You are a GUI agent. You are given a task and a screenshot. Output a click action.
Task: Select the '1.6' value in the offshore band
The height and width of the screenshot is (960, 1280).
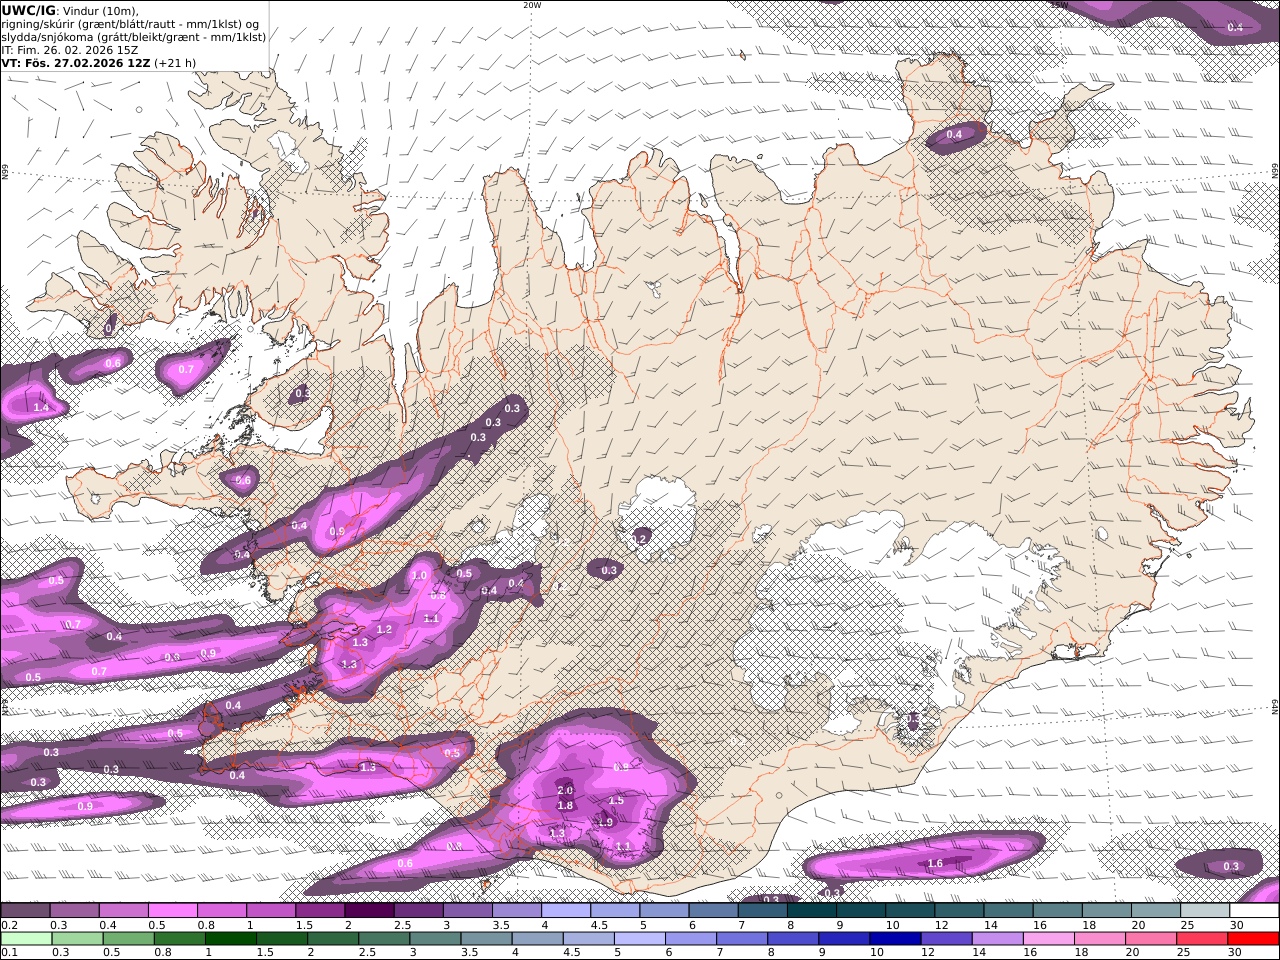pyautogui.click(x=935, y=863)
